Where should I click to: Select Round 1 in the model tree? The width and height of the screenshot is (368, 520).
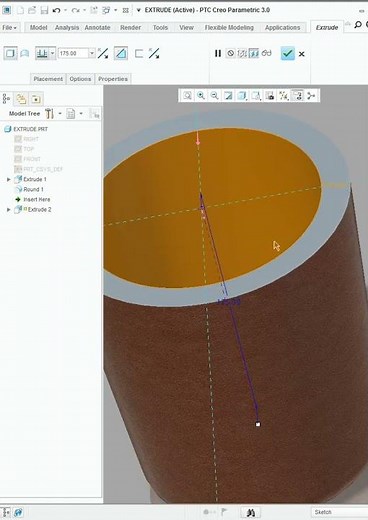29,189
